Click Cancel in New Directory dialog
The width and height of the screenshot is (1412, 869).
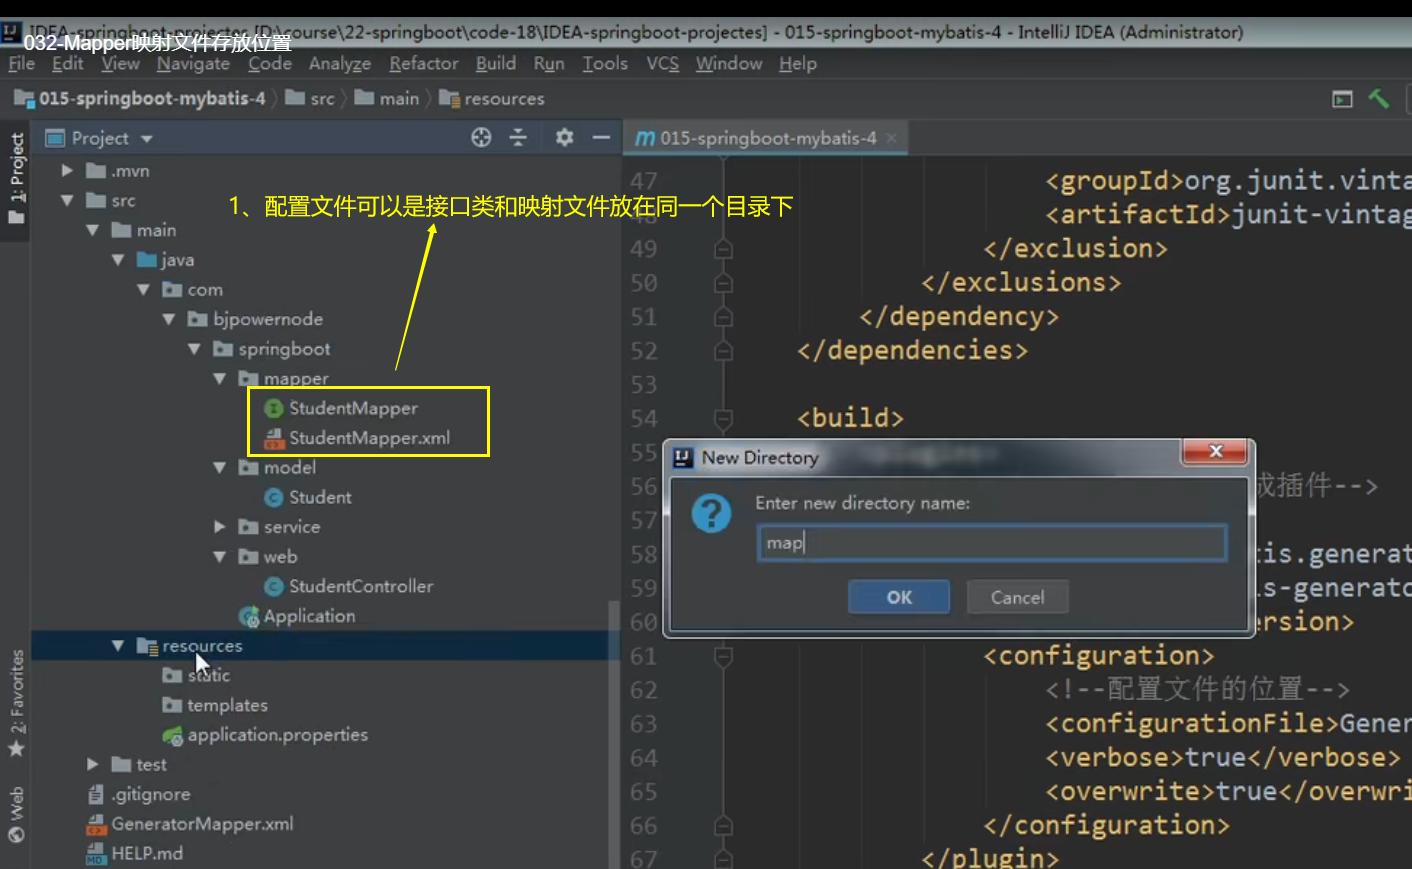tap(1017, 597)
